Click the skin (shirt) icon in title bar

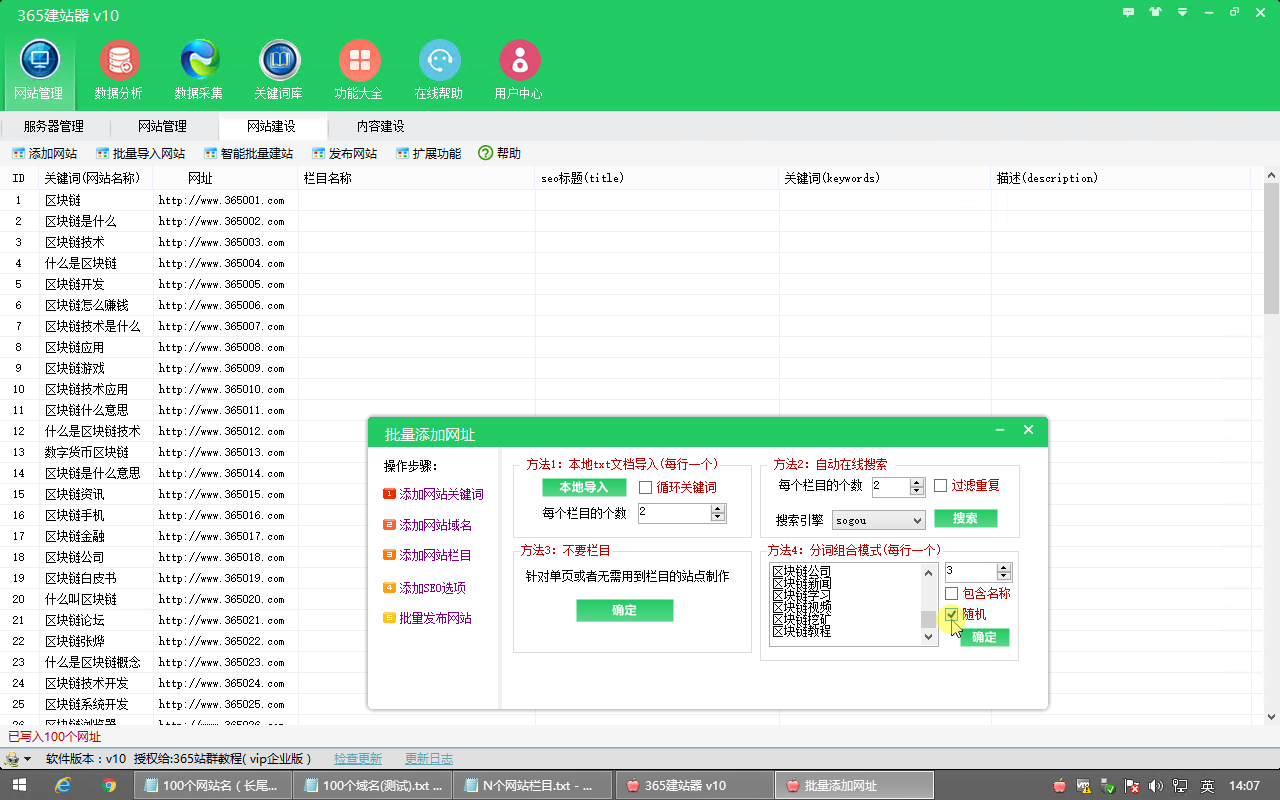1156,13
